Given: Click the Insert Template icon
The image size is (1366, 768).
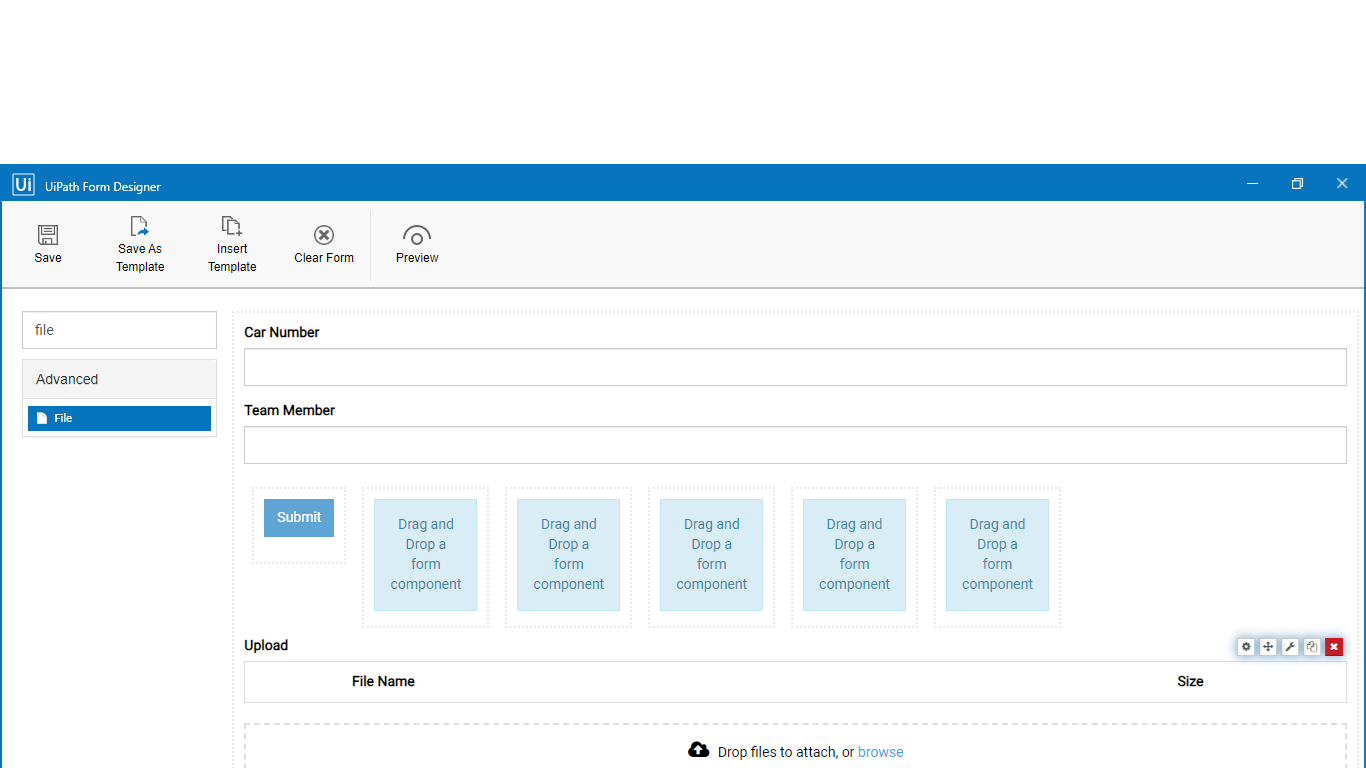Looking at the screenshot, I should [232, 245].
